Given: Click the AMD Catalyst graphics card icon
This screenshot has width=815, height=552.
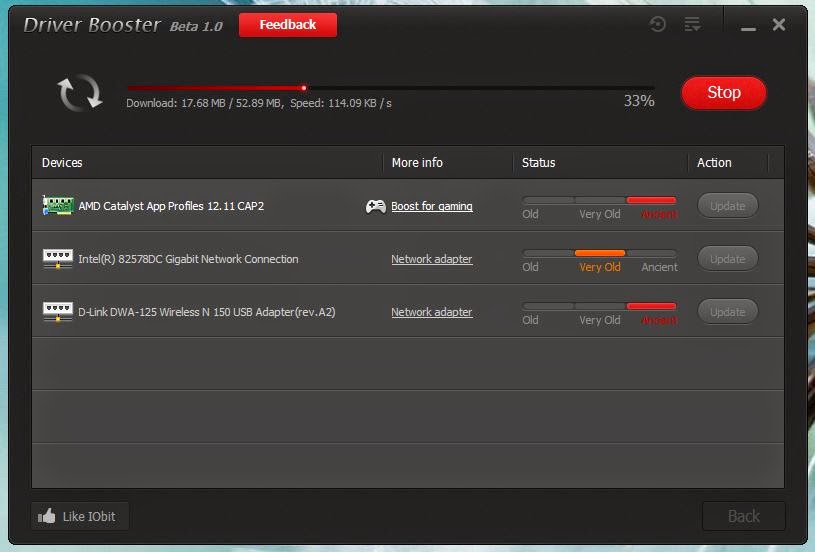Looking at the screenshot, I should click(x=58, y=205).
